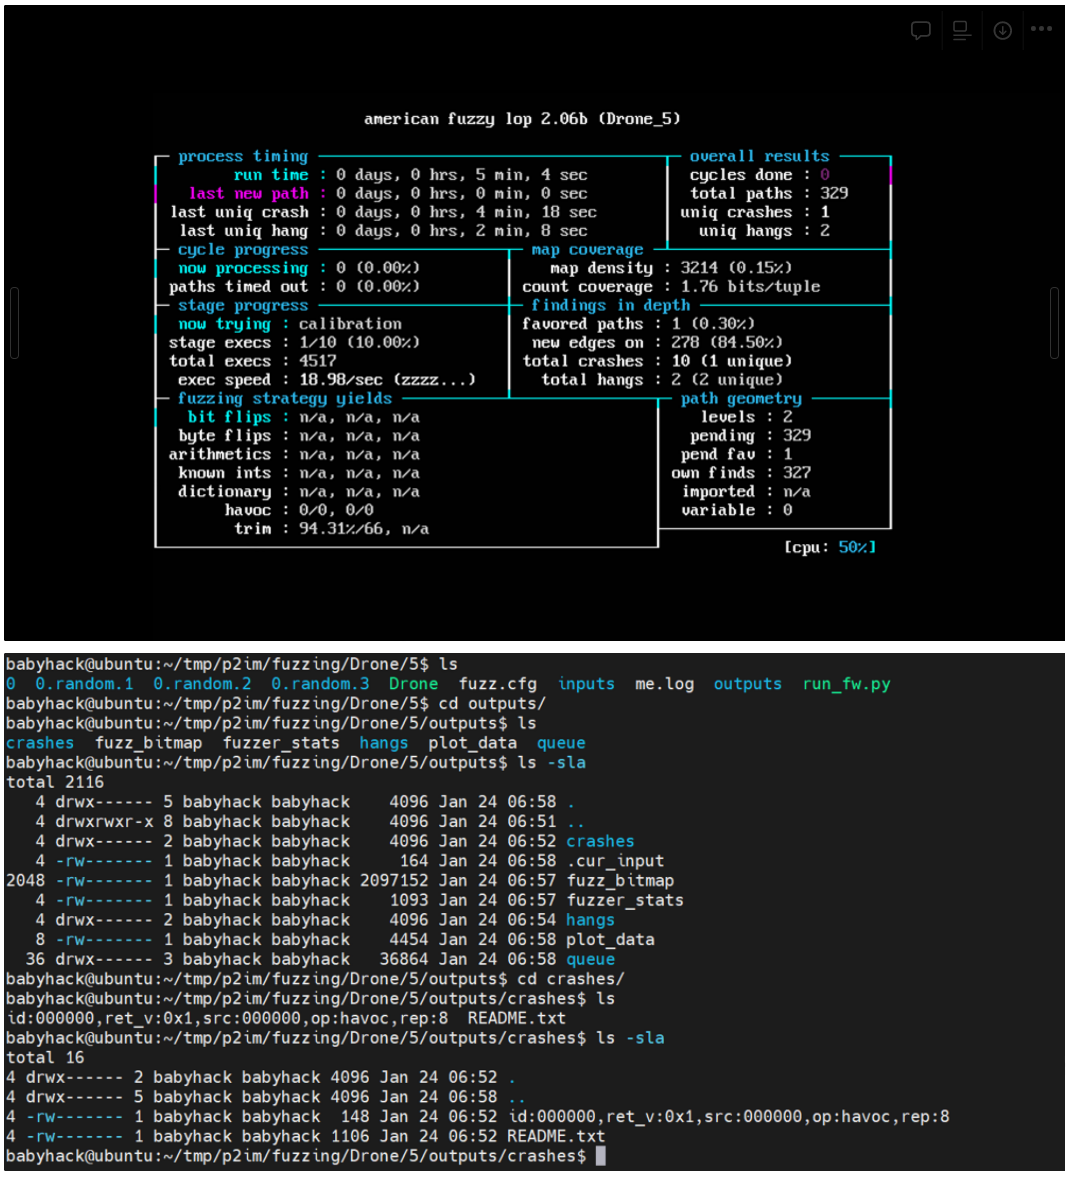Image resolution: width=1069 pixels, height=1178 pixels.
Task: Click the havoc value '0/0, 0/0'
Action: (x=336, y=510)
